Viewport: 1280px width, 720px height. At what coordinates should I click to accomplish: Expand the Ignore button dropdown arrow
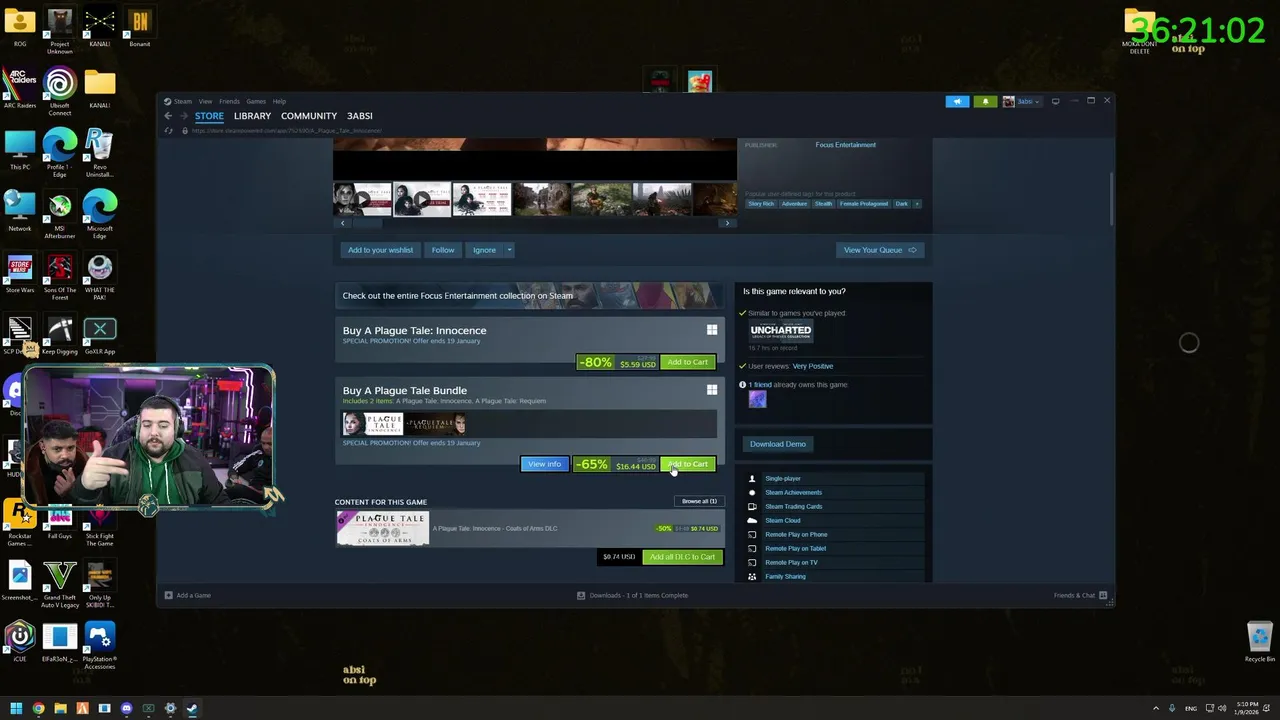(509, 250)
